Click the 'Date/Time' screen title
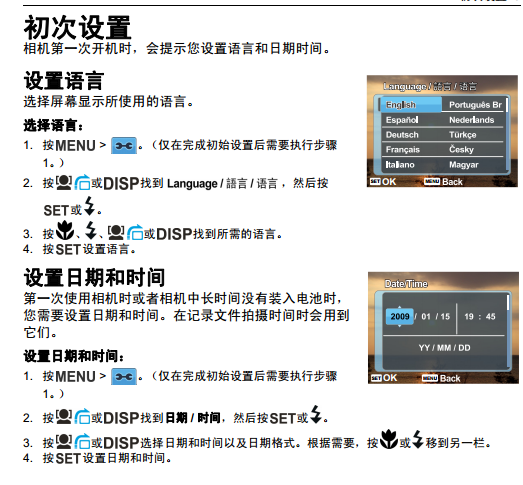This screenshot has height=485, width=523. (406, 284)
